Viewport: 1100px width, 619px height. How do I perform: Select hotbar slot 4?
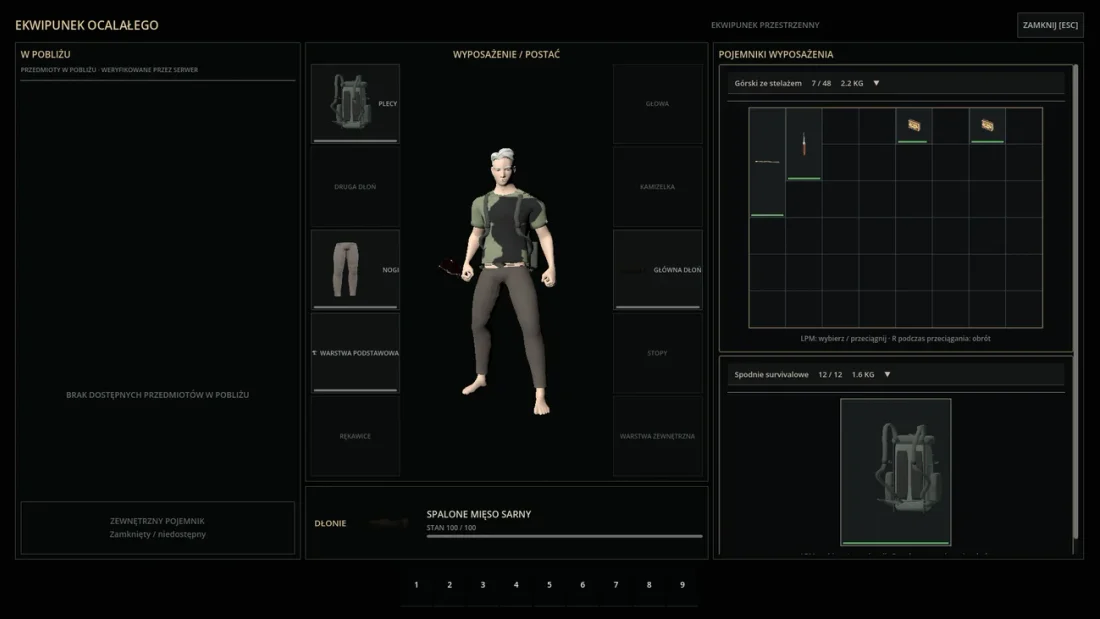pos(516,585)
